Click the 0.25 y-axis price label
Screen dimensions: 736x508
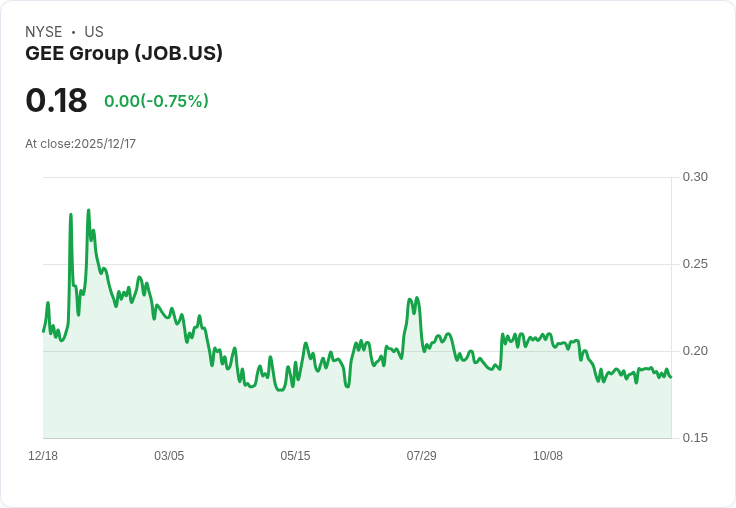(695, 264)
